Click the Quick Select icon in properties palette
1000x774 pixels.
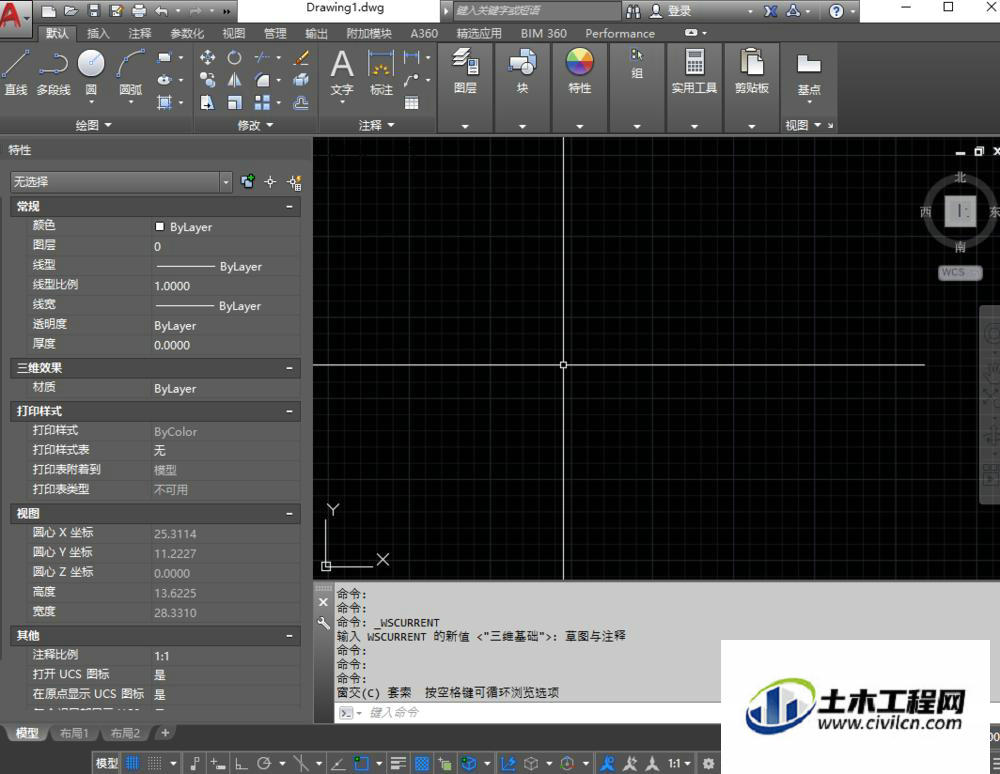pyautogui.click(x=294, y=182)
